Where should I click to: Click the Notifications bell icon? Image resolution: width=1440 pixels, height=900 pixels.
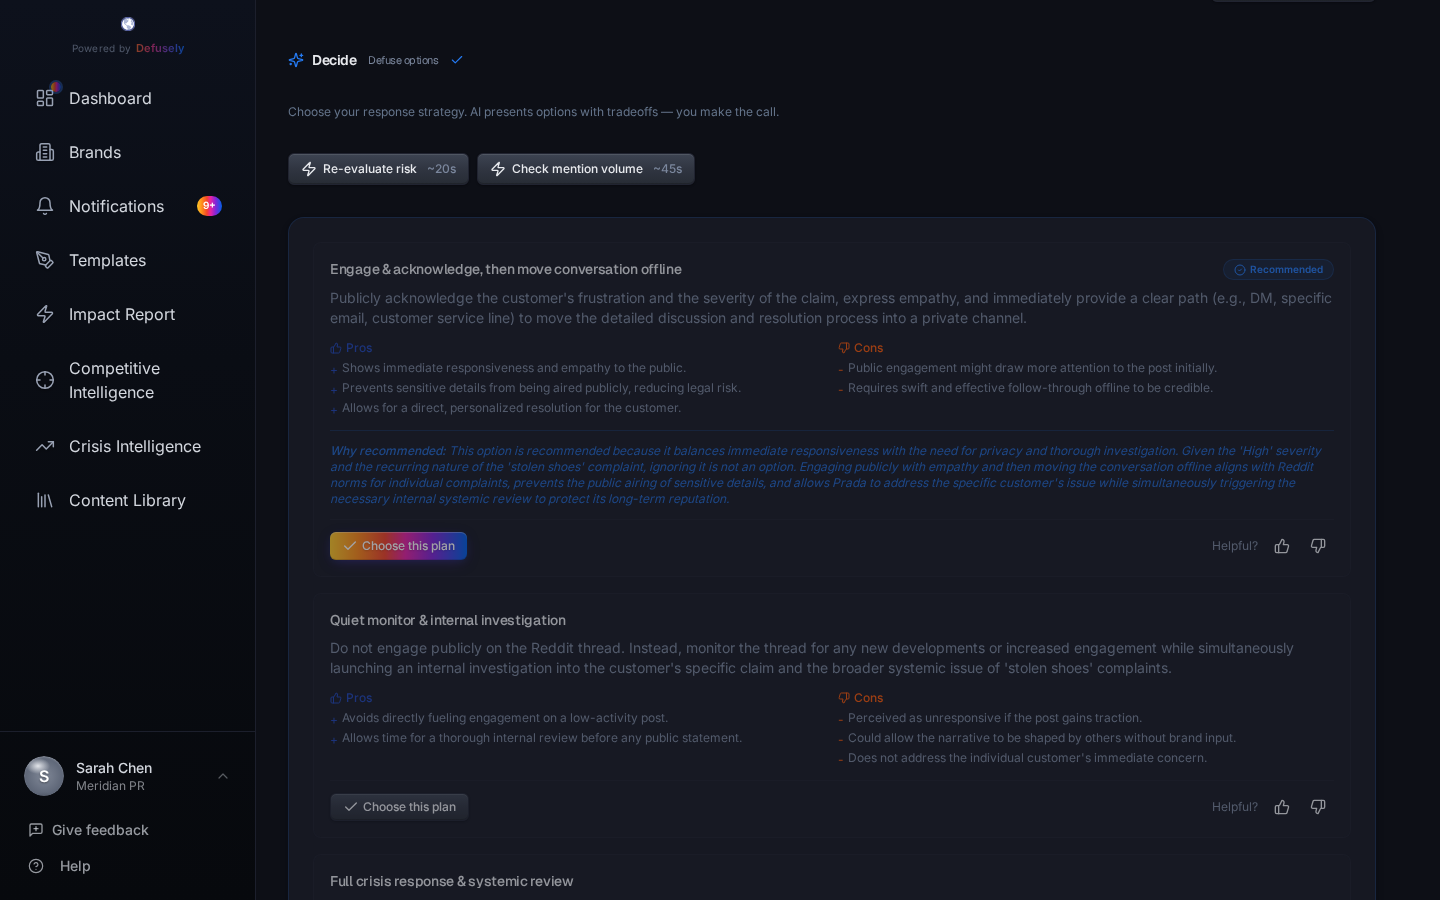(45, 206)
